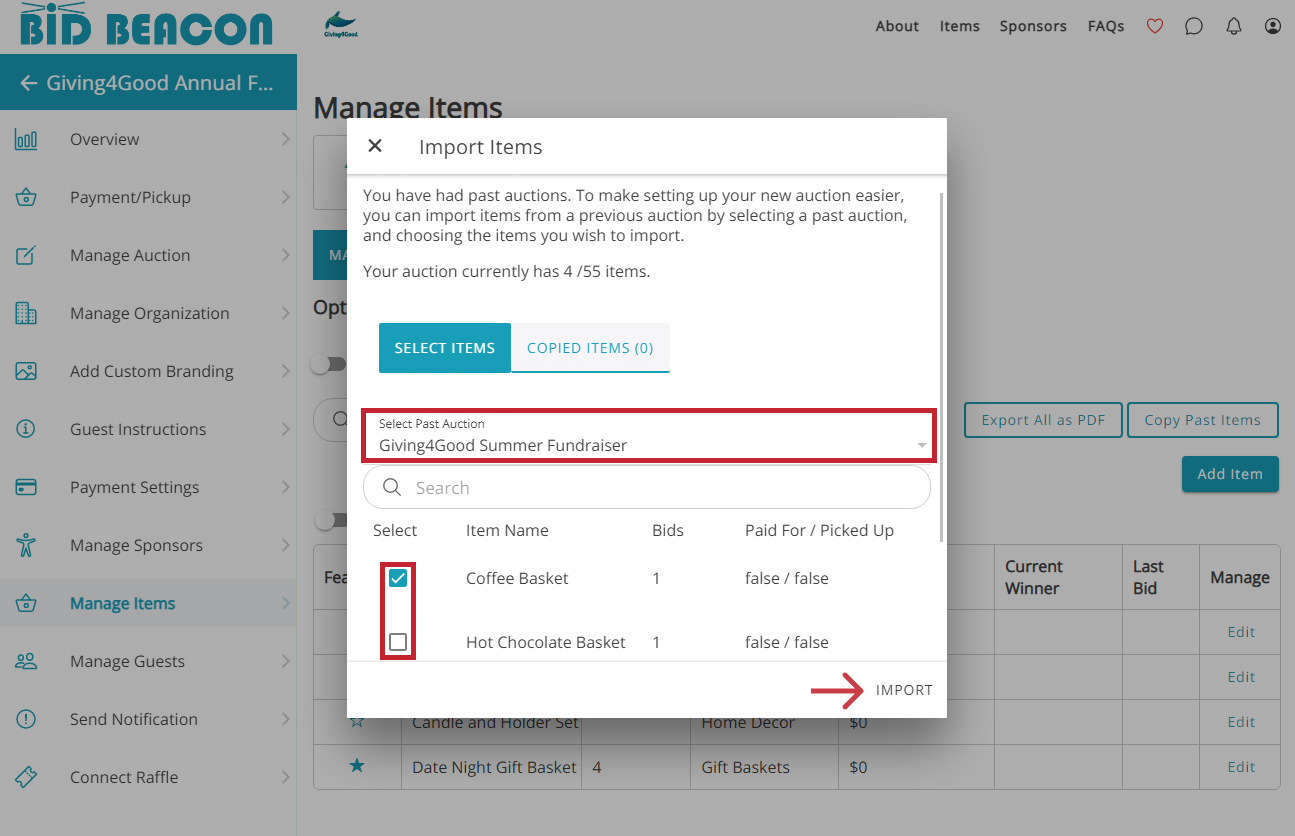This screenshot has height=836, width=1295.
Task: Uncheck the Coffee Basket checkbox
Action: pyautogui.click(x=398, y=578)
